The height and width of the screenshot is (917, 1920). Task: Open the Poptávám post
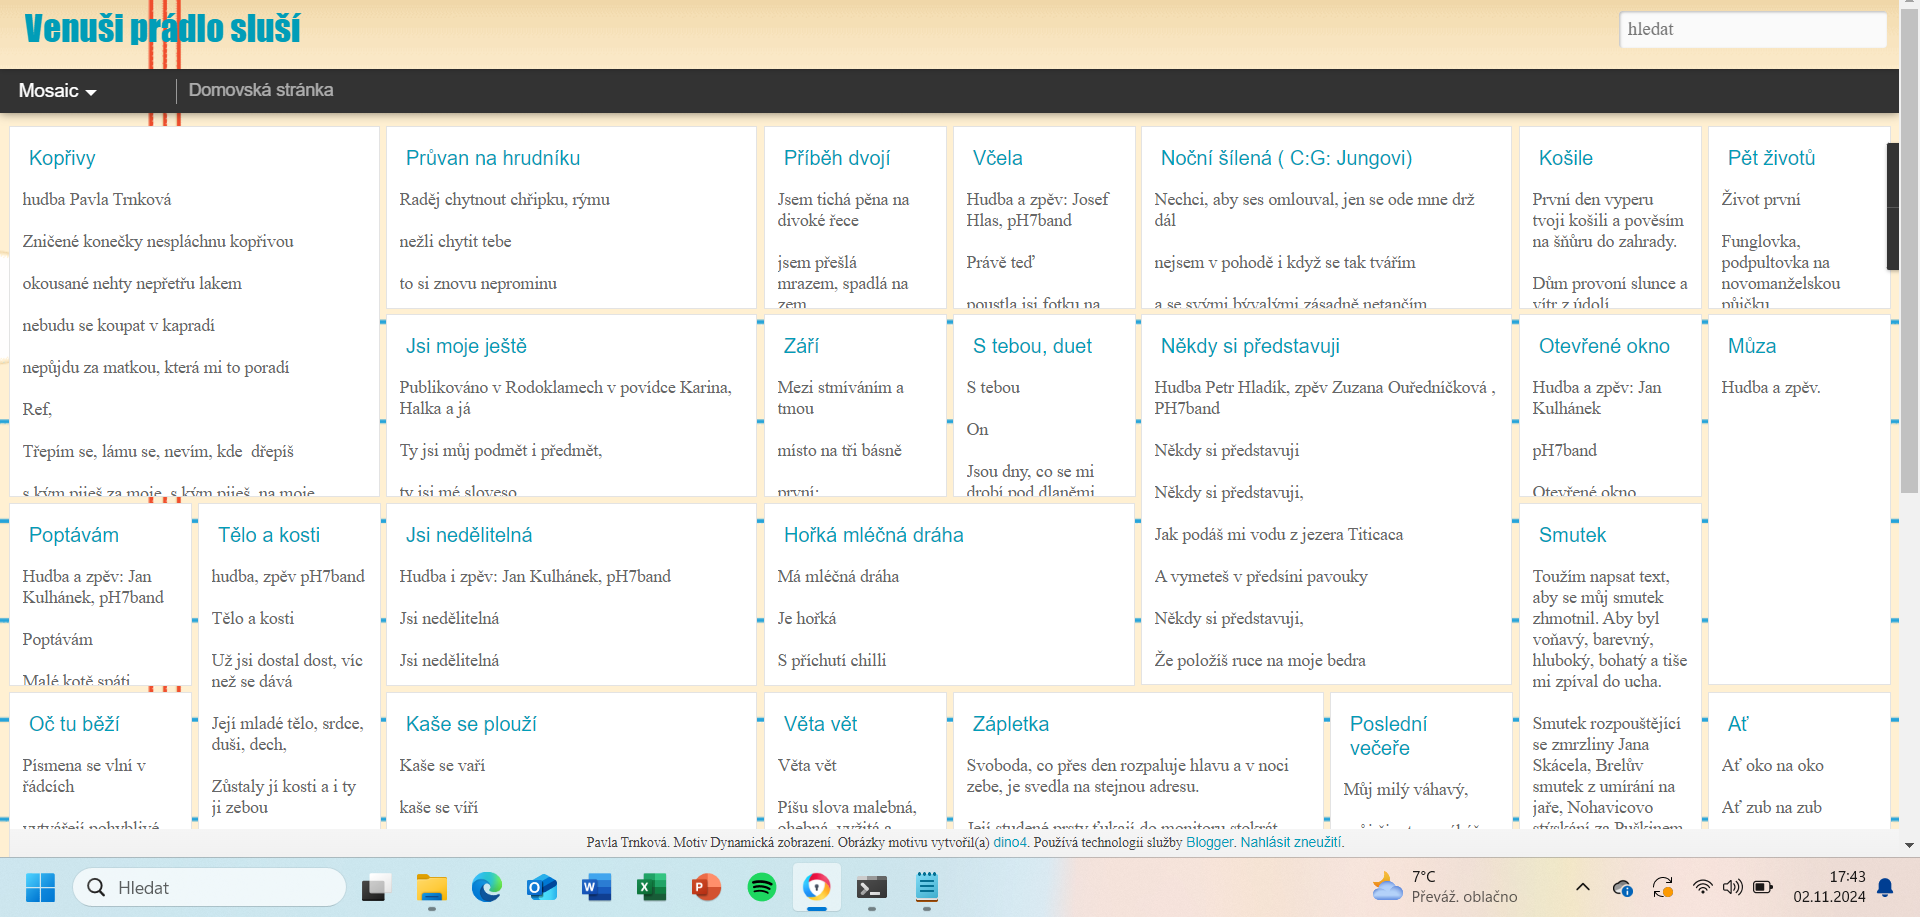pos(74,535)
